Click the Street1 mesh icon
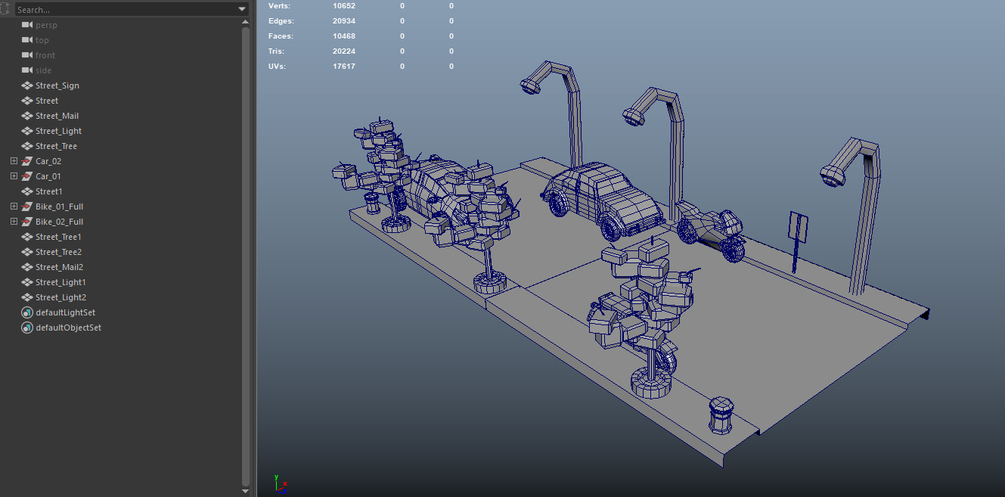The image size is (1005, 497). [27, 192]
